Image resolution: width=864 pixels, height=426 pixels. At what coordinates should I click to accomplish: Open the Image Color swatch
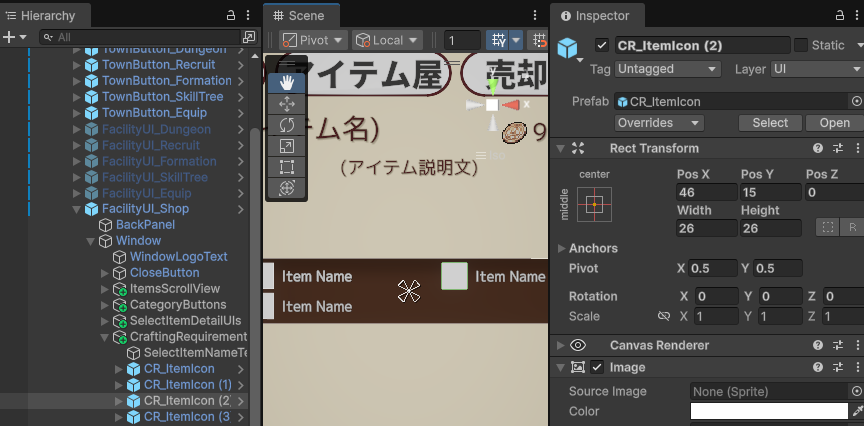[x=768, y=411]
